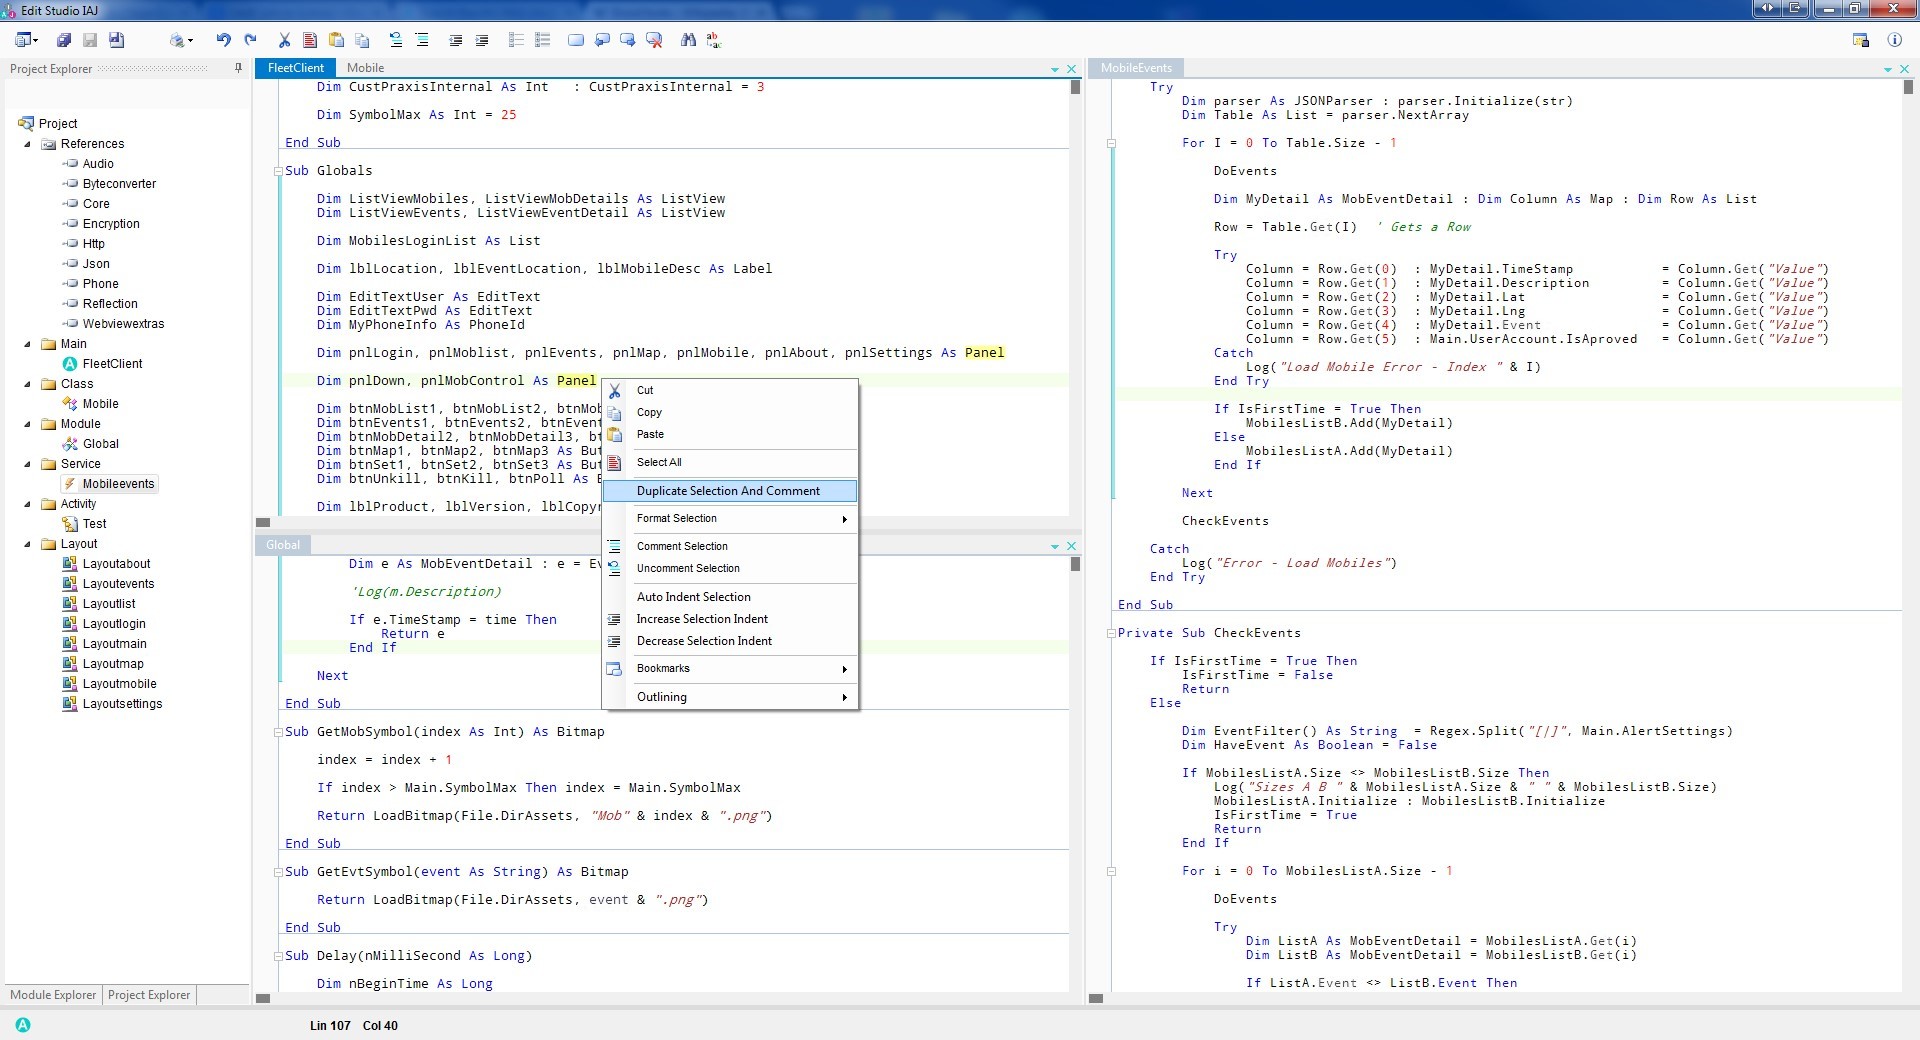Switch to the Module Explorer tab

click(53, 995)
